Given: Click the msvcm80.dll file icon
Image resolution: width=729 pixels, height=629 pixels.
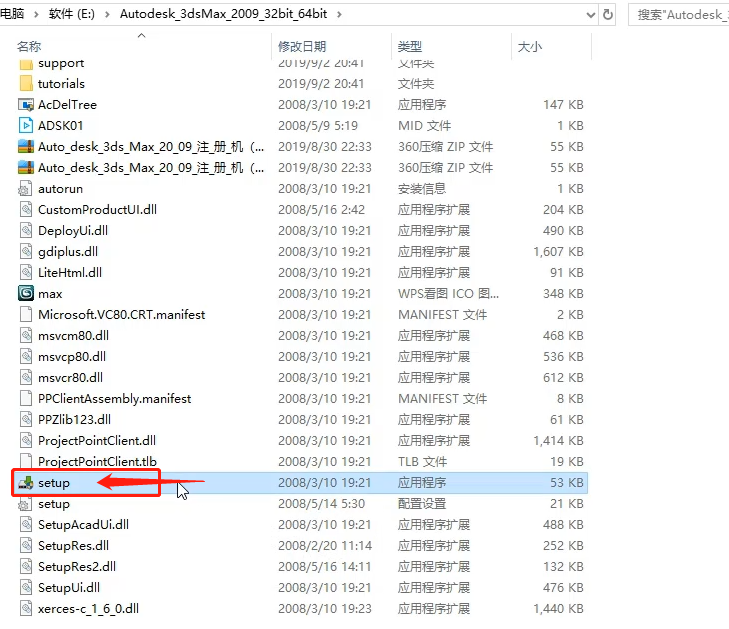Looking at the screenshot, I should click(x=26, y=336).
